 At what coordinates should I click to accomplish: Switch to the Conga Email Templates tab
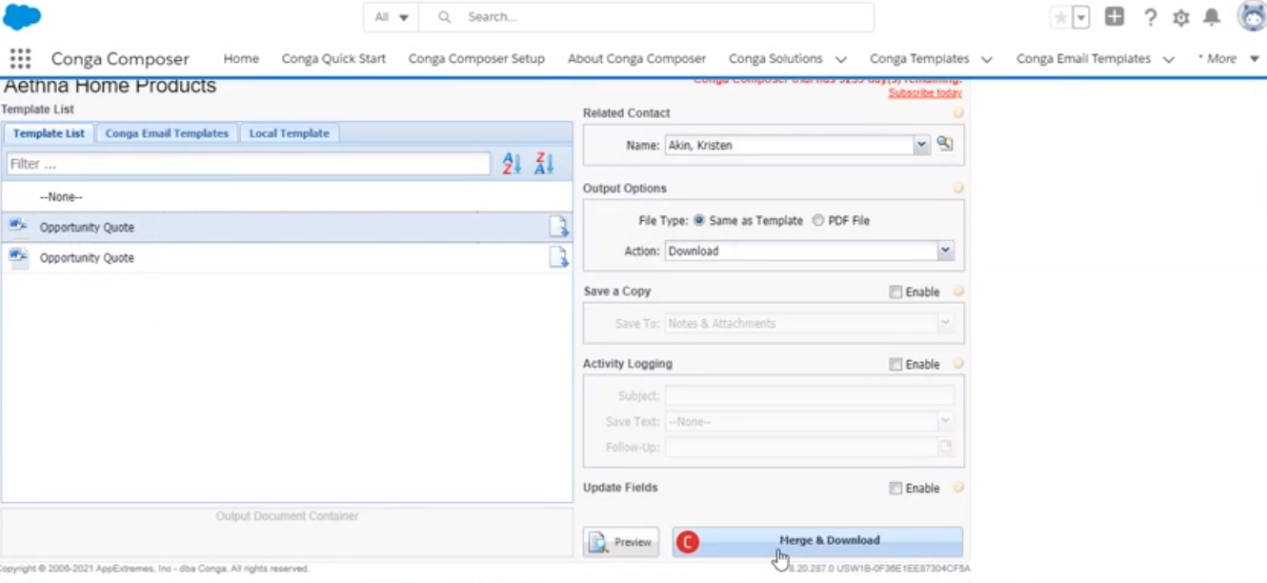pyautogui.click(x=166, y=133)
